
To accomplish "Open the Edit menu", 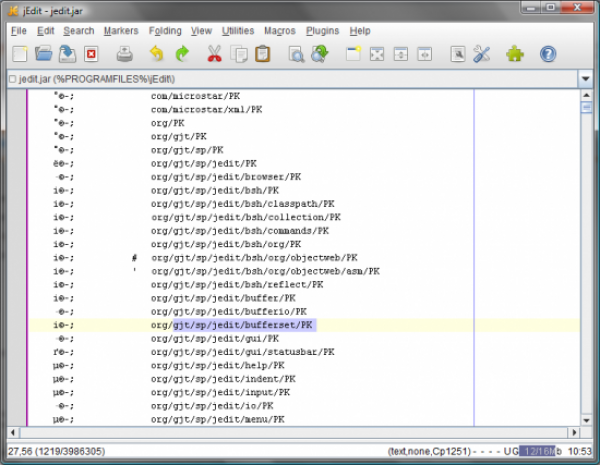I will tap(46, 31).
